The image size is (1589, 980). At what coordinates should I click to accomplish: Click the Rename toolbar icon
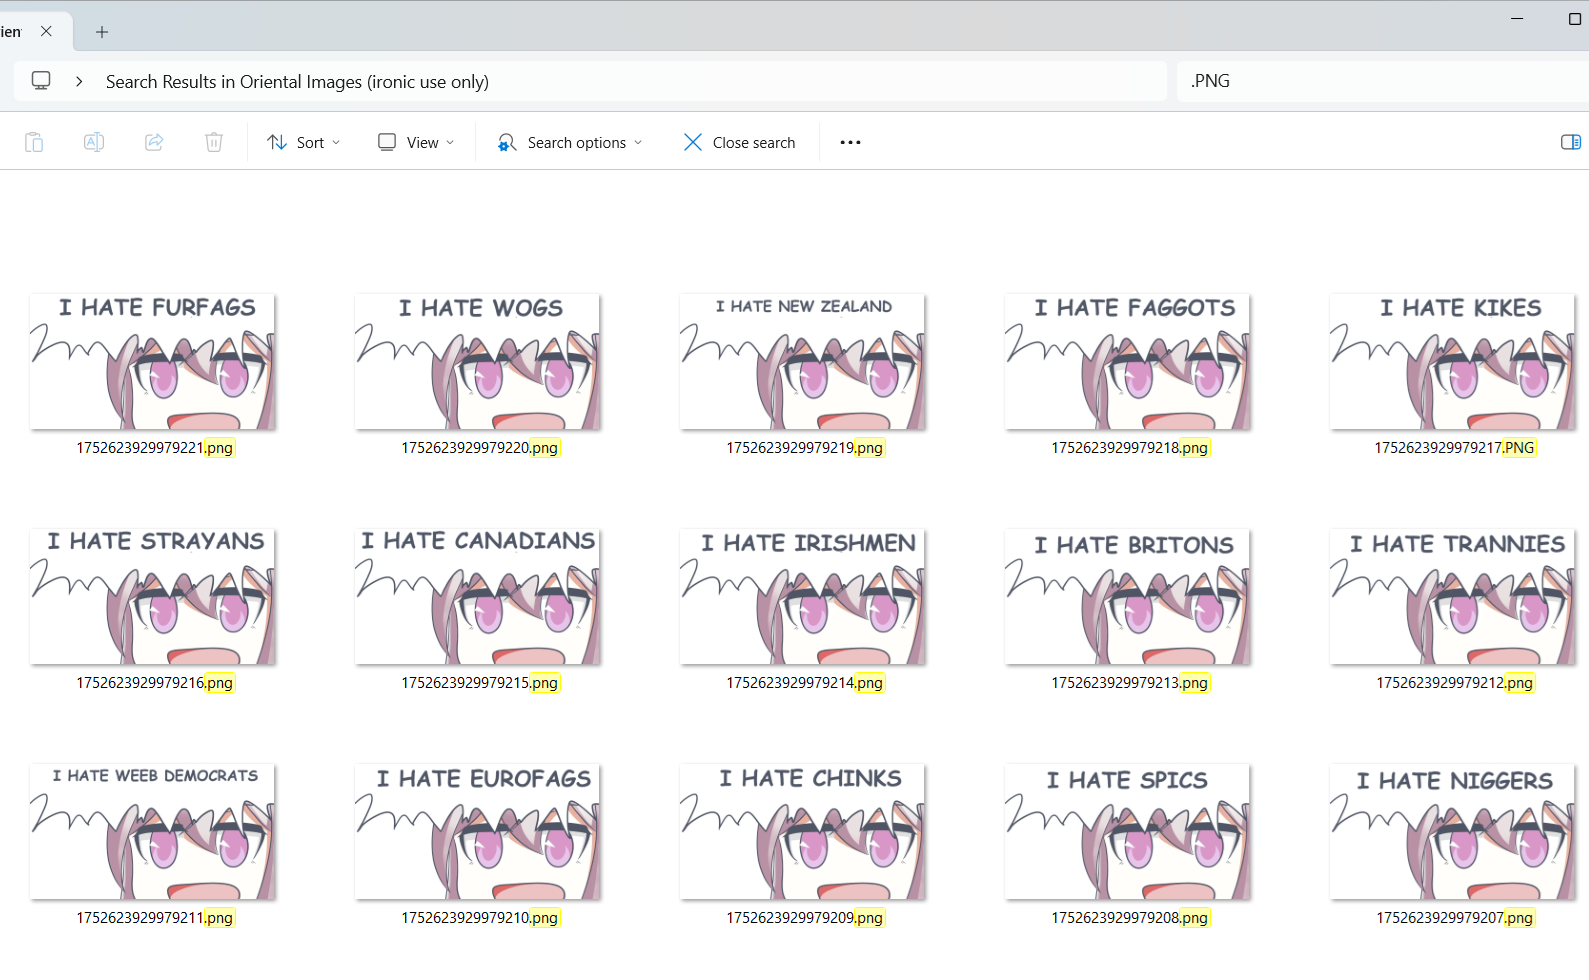tap(94, 142)
